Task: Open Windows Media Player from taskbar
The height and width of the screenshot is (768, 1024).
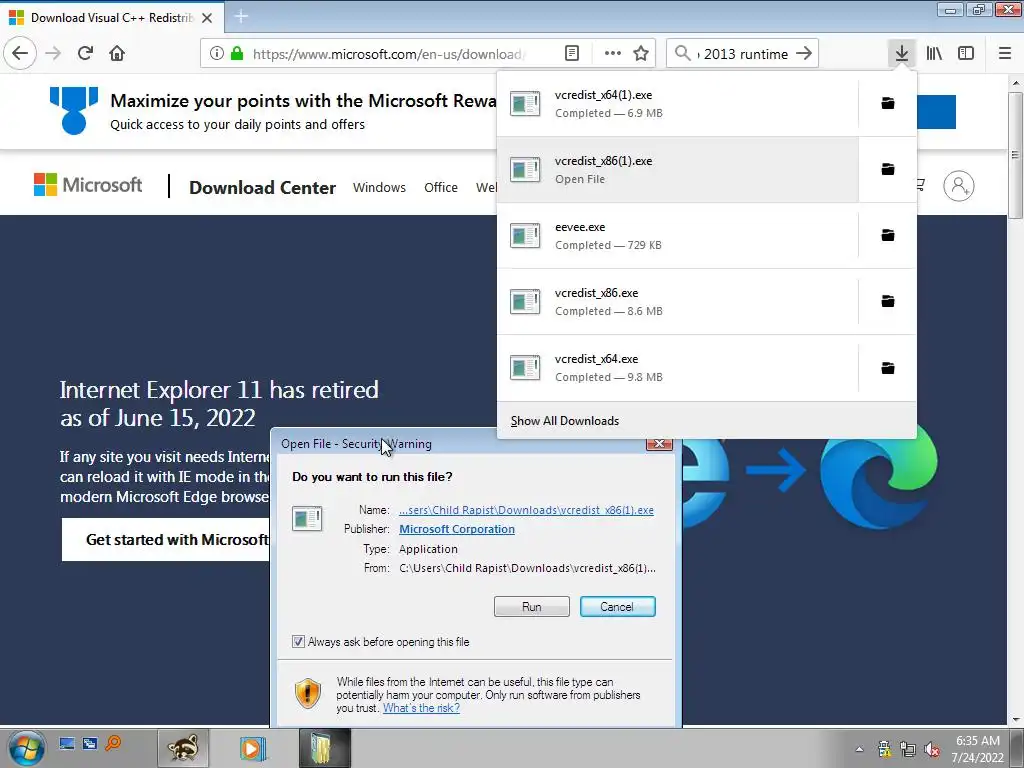Action: [x=253, y=748]
